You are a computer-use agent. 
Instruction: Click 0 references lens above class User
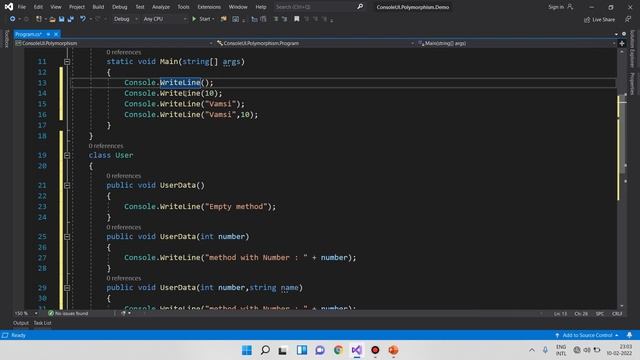[x=106, y=146]
